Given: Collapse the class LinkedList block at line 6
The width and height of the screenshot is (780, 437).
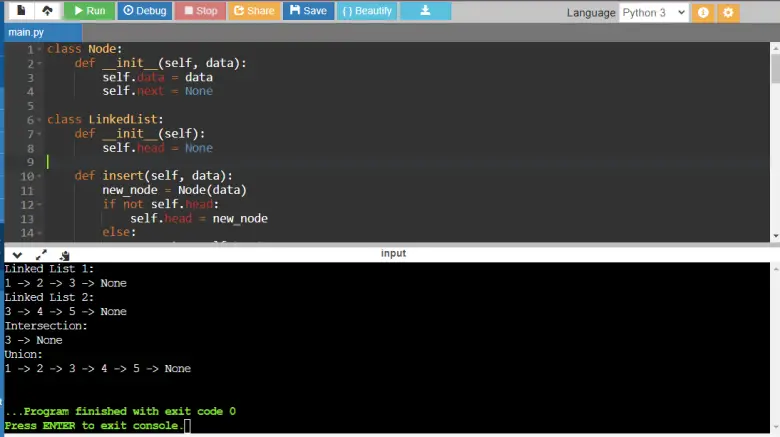Looking at the screenshot, I should (41, 120).
